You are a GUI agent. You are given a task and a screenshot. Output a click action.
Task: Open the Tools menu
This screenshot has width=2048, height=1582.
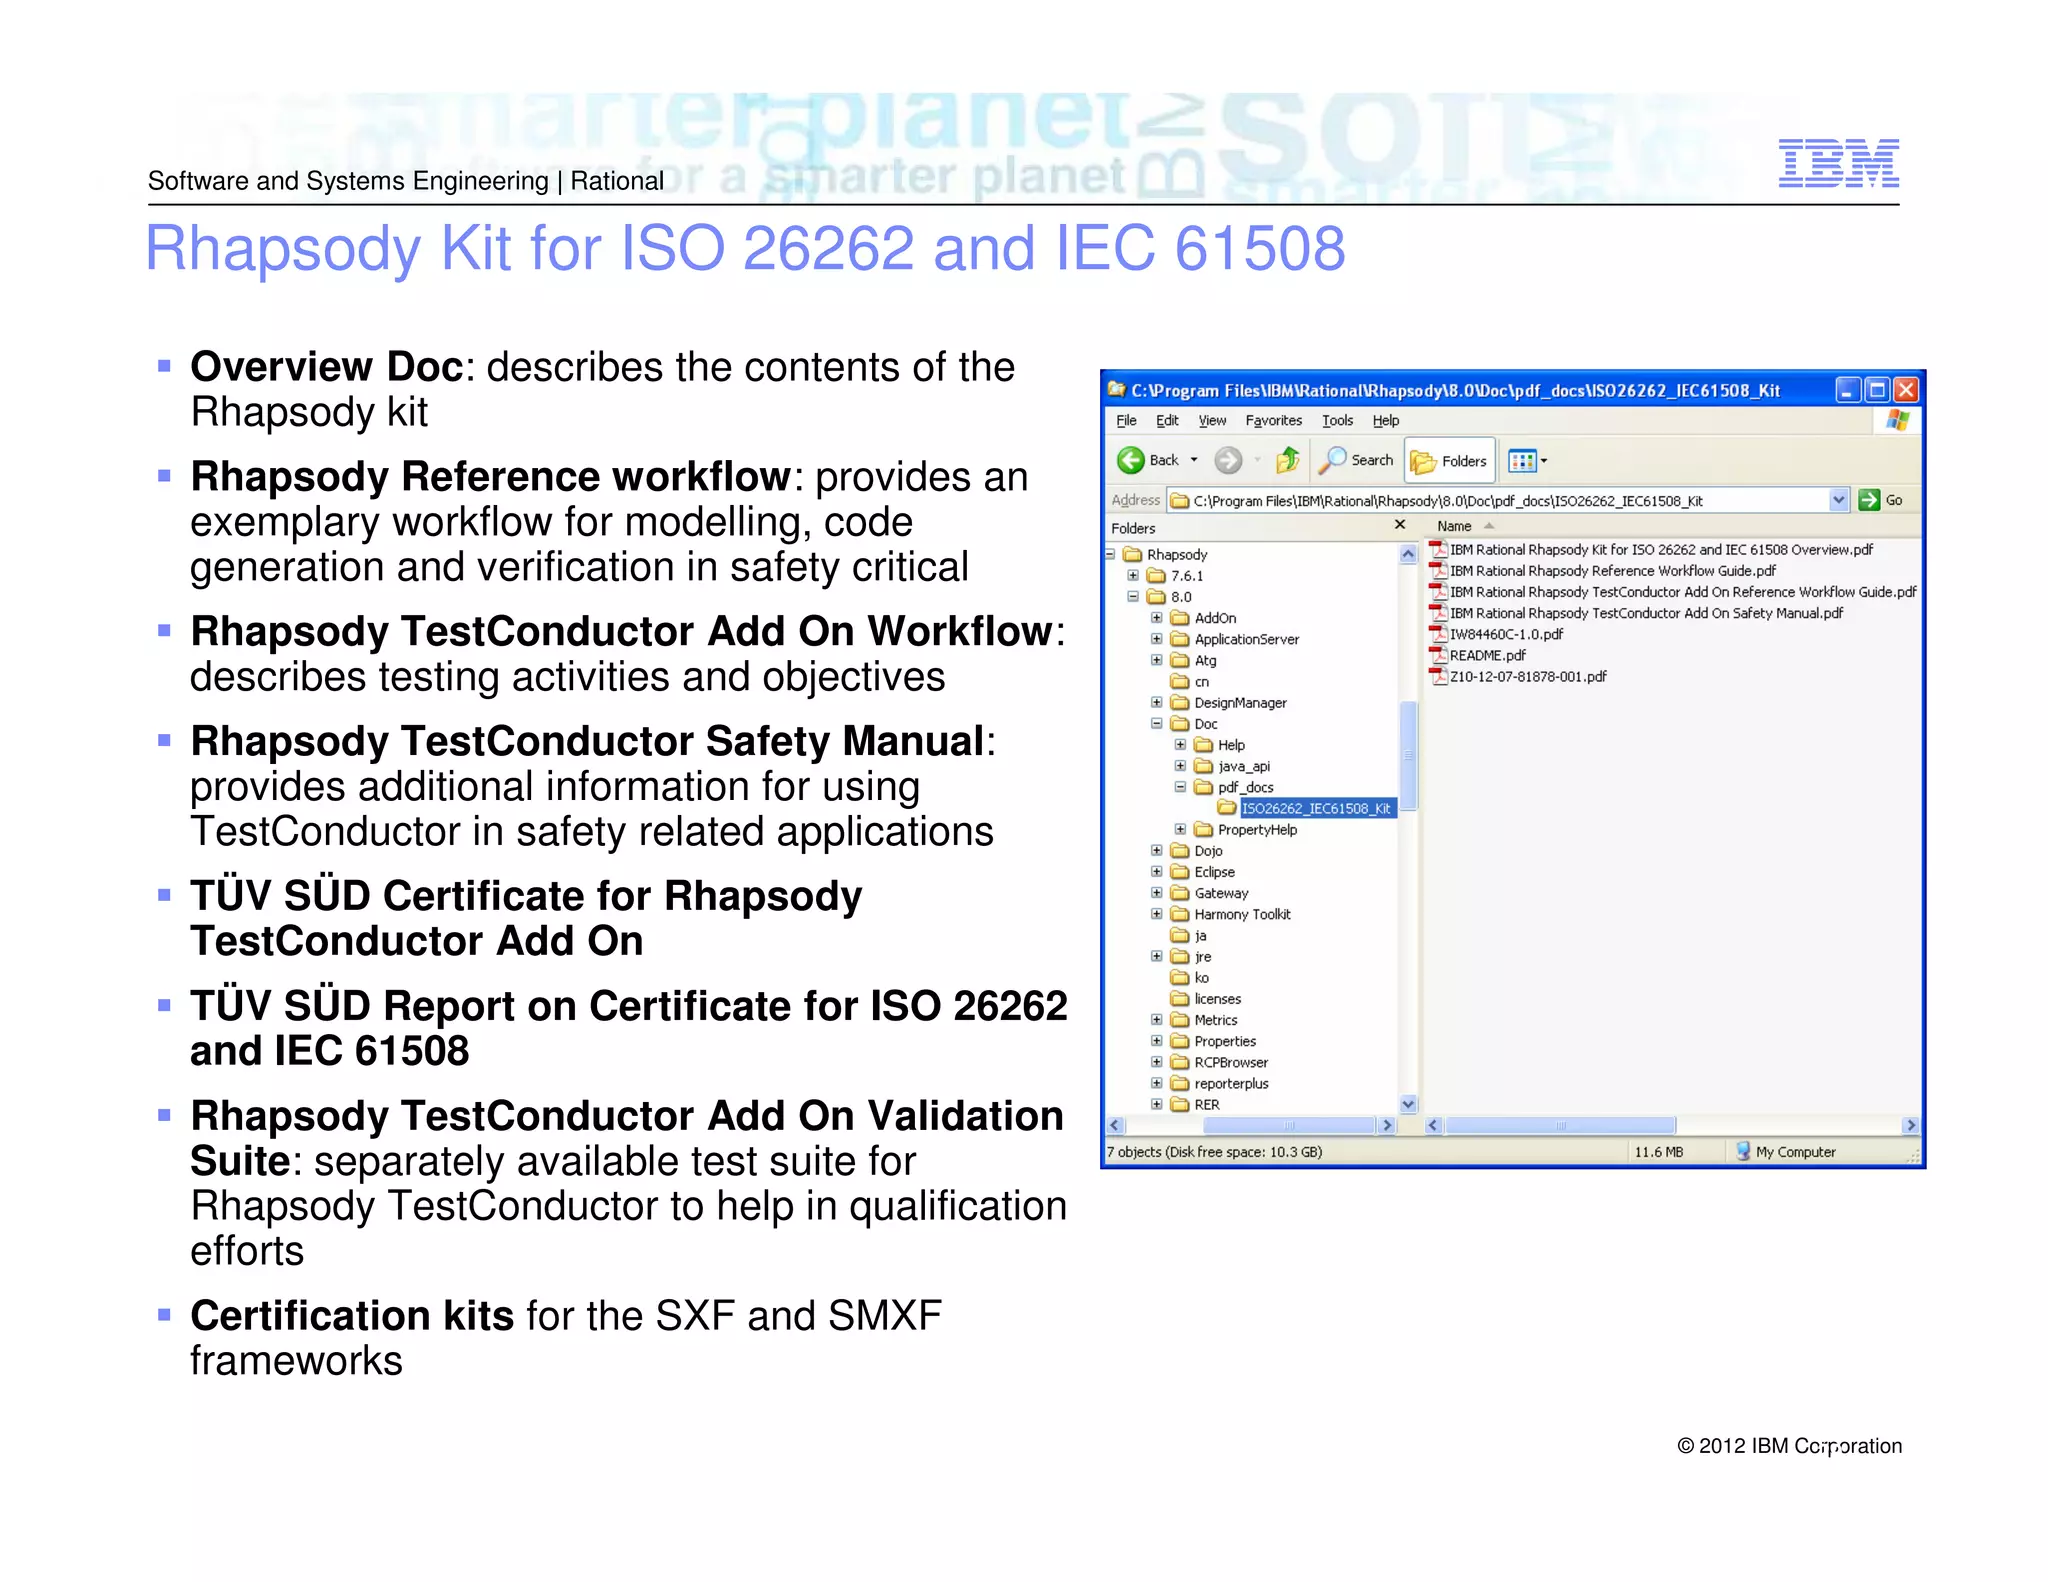point(1337,420)
